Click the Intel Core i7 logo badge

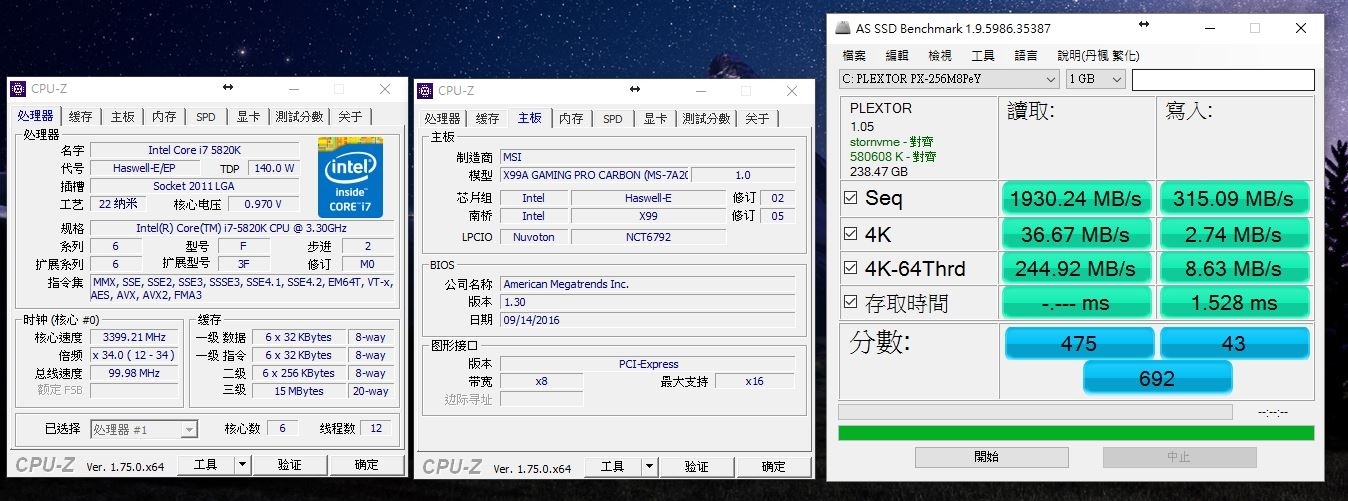tap(350, 177)
